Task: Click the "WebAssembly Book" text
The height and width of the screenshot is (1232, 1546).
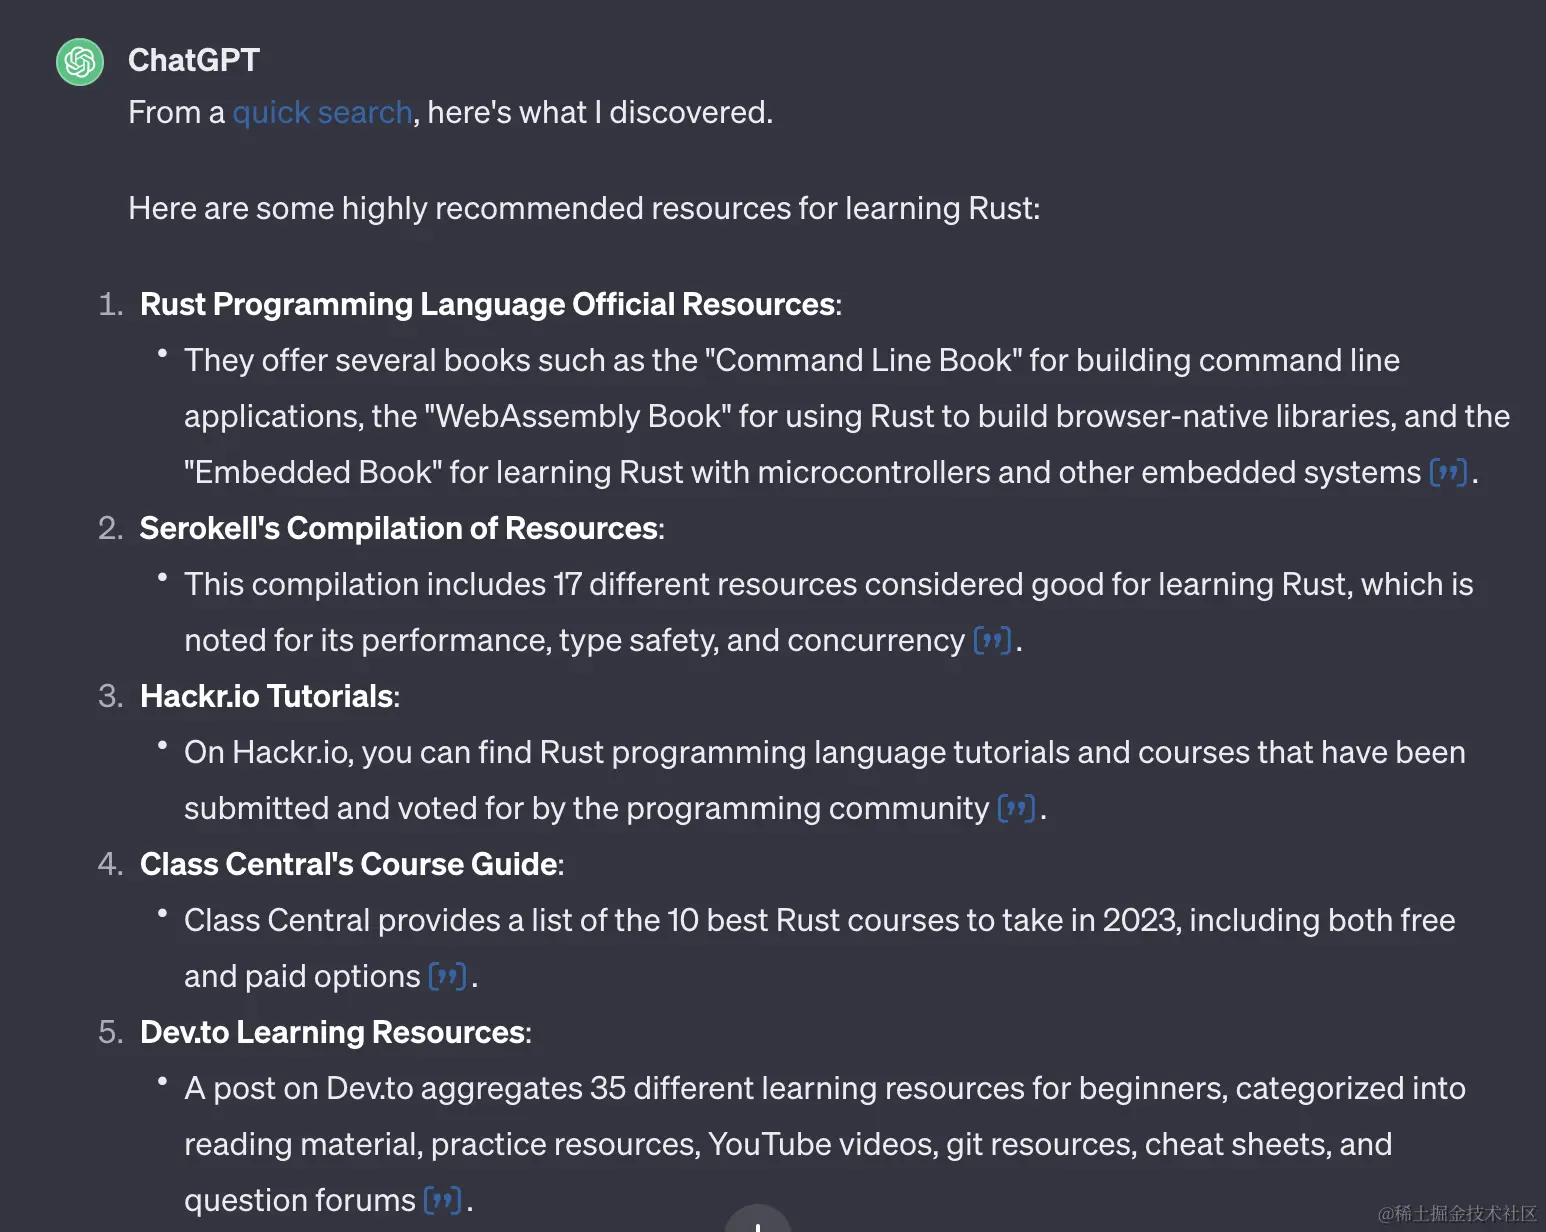Action: (x=578, y=416)
